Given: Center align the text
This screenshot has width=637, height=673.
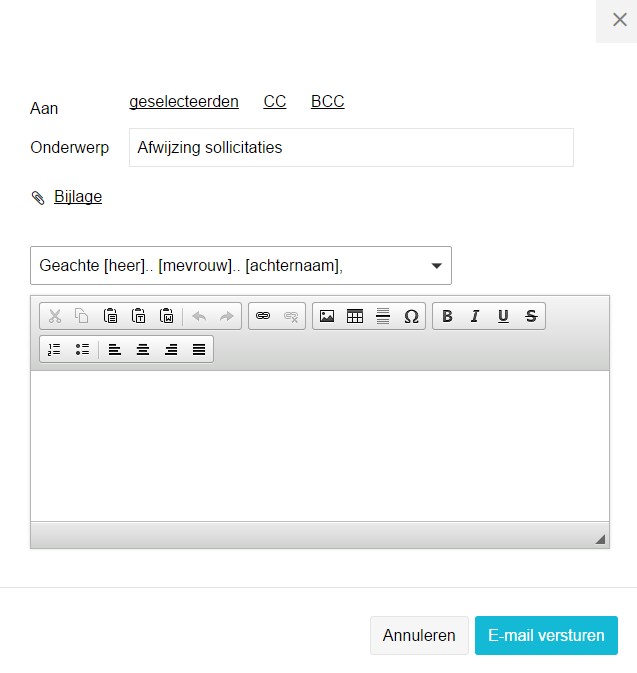Looking at the screenshot, I should click(x=143, y=349).
